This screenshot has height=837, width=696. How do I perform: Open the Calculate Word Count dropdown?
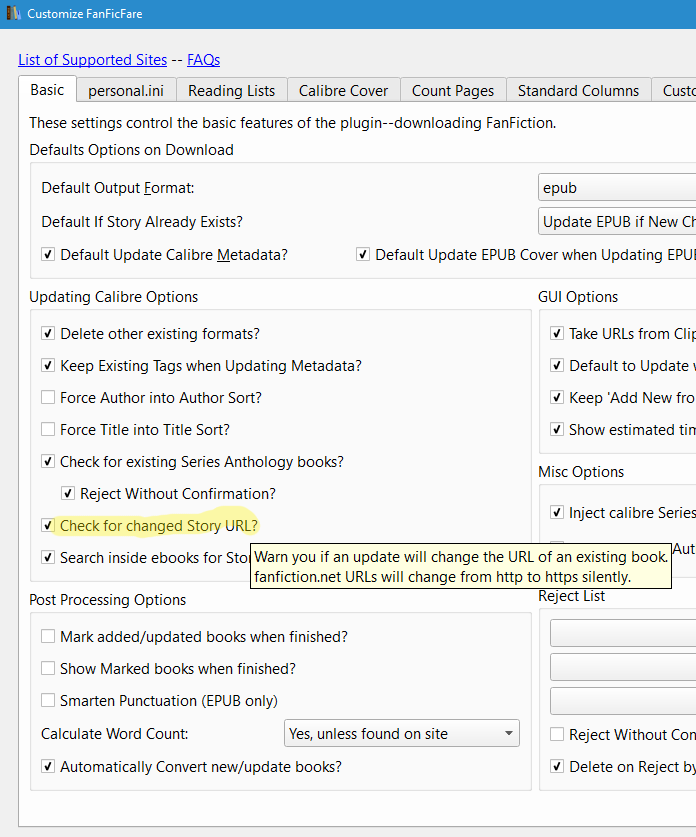[x=402, y=734]
